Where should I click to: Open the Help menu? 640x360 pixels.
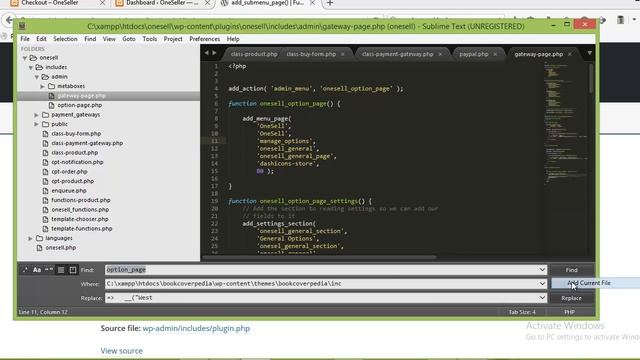[x=233, y=39]
